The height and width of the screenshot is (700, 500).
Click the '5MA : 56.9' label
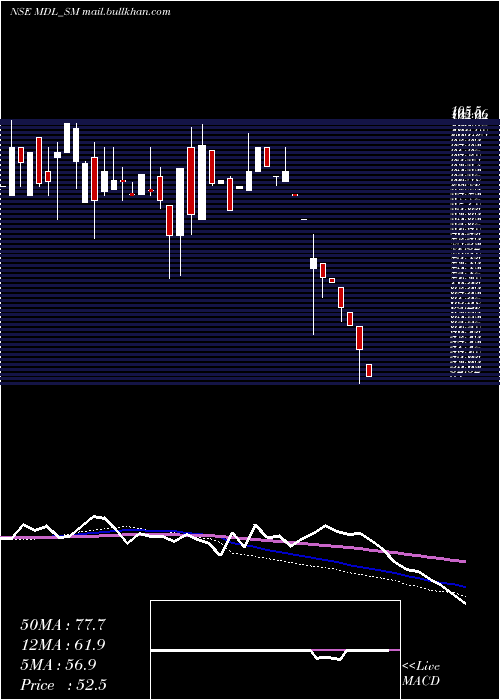point(58,665)
